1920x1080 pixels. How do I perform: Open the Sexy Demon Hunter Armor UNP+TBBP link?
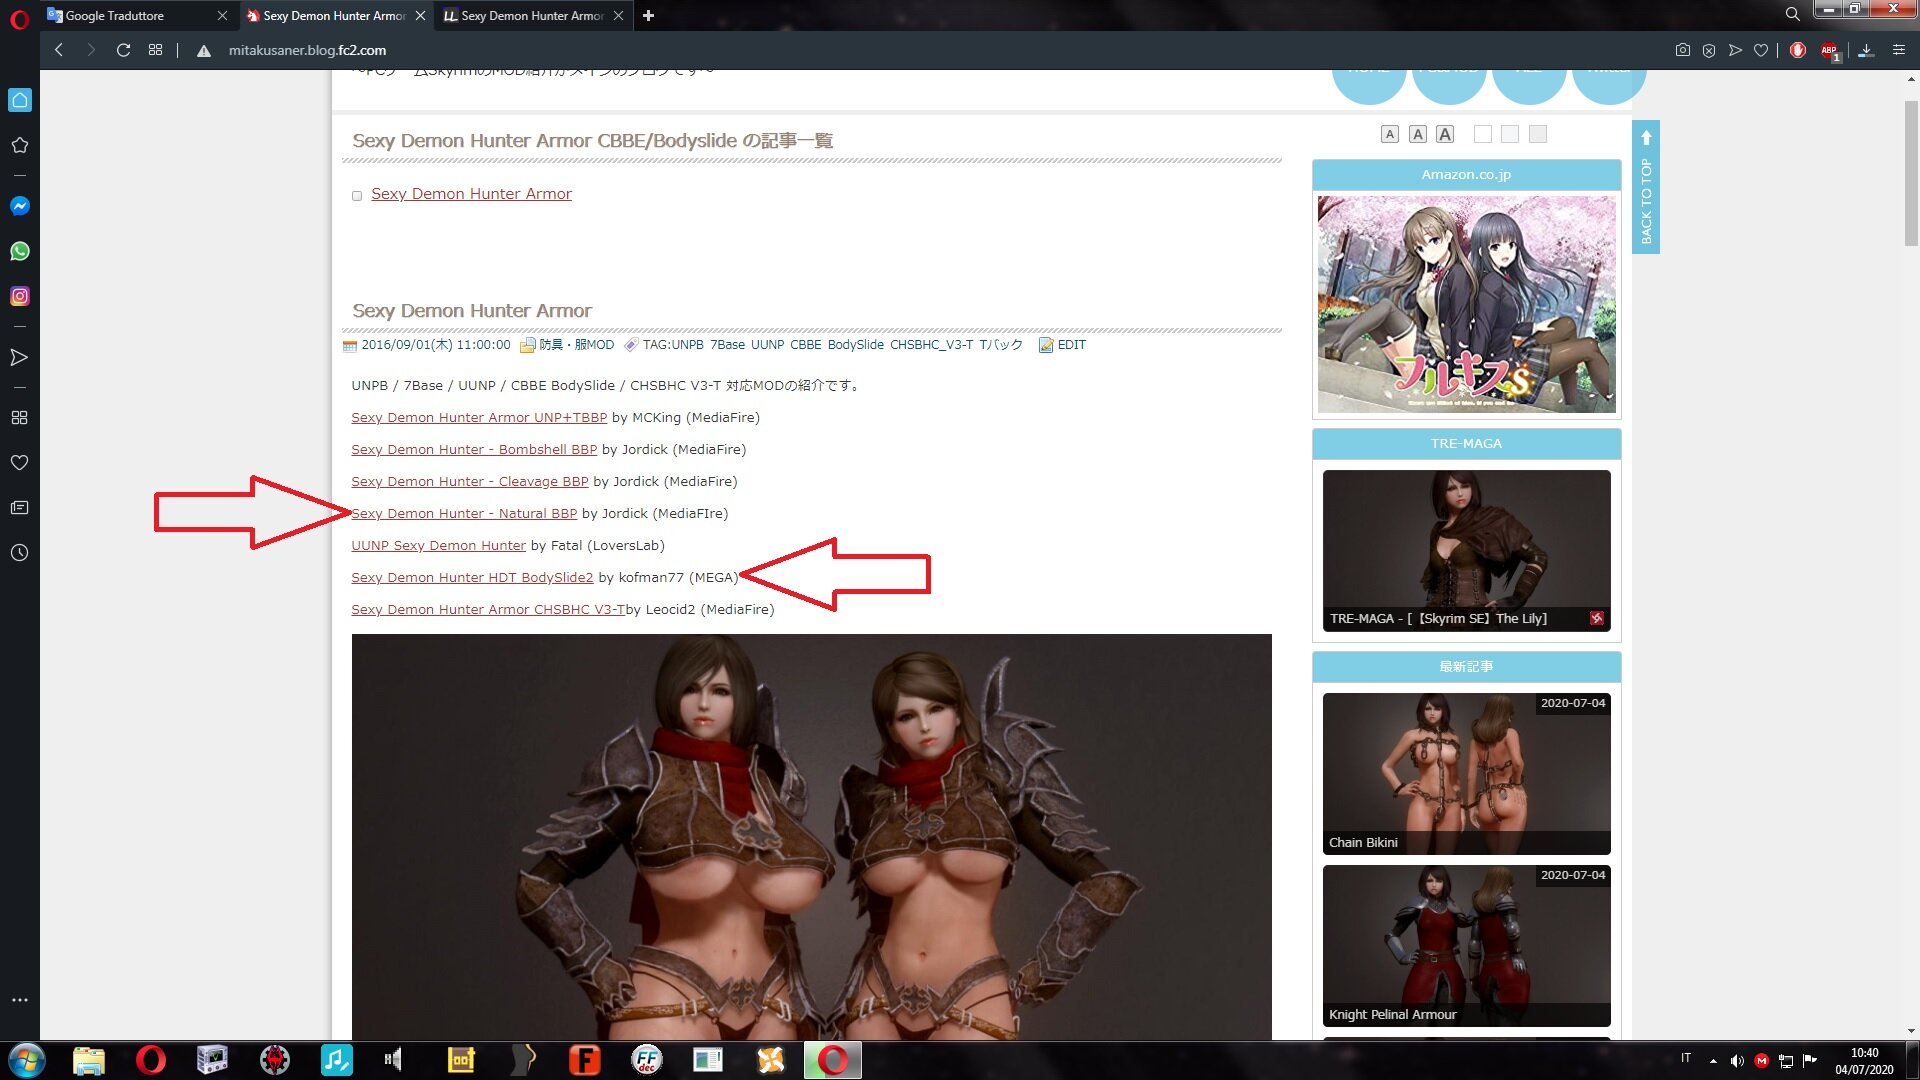(479, 418)
